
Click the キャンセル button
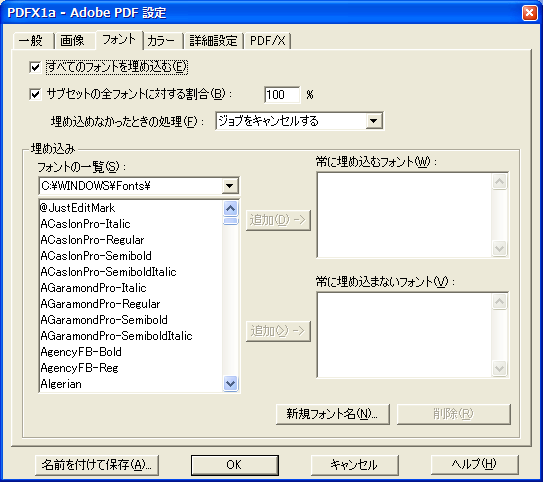(x=354, y=465)
